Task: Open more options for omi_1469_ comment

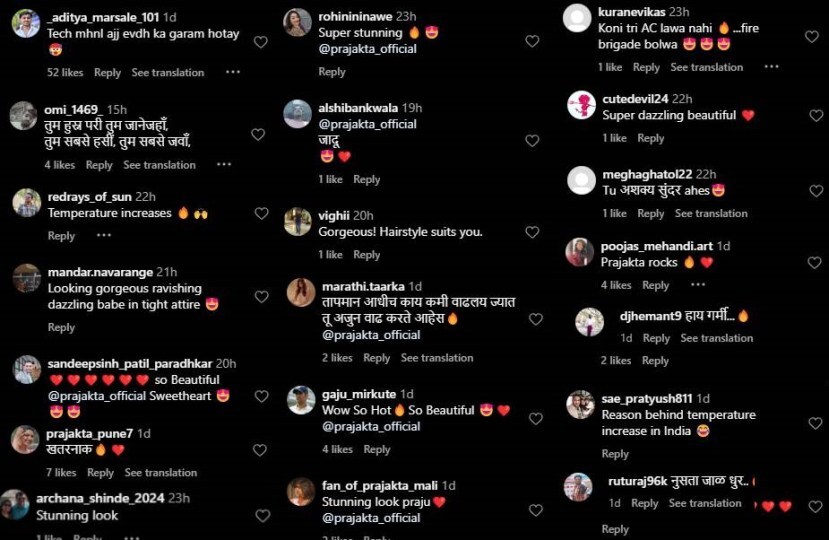Action: coord(224,164)
